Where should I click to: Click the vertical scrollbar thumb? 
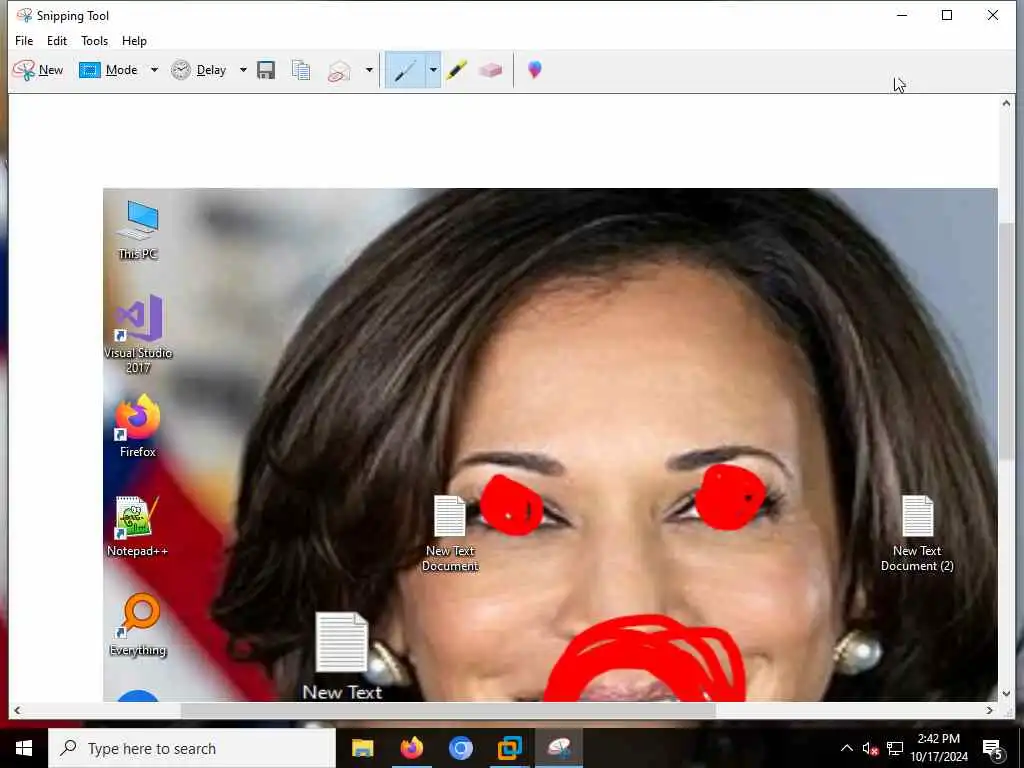1006,340
